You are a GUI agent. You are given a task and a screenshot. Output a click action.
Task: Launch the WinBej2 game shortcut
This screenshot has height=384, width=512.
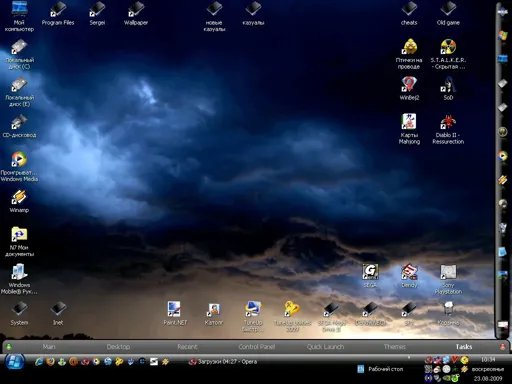pos(409,88)
